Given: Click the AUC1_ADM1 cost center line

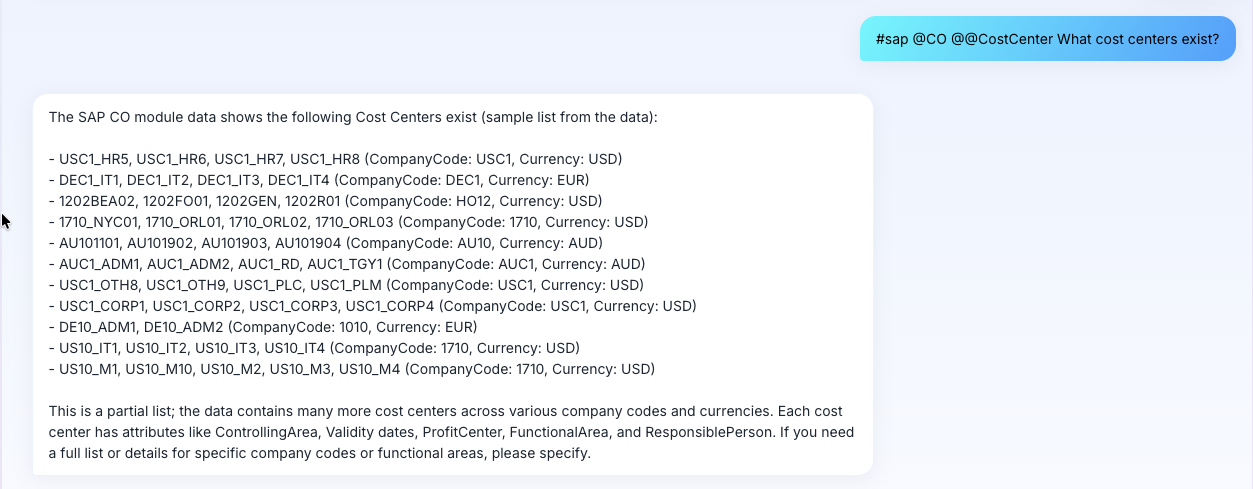Looking at the screenshot, I should point(346,264).
